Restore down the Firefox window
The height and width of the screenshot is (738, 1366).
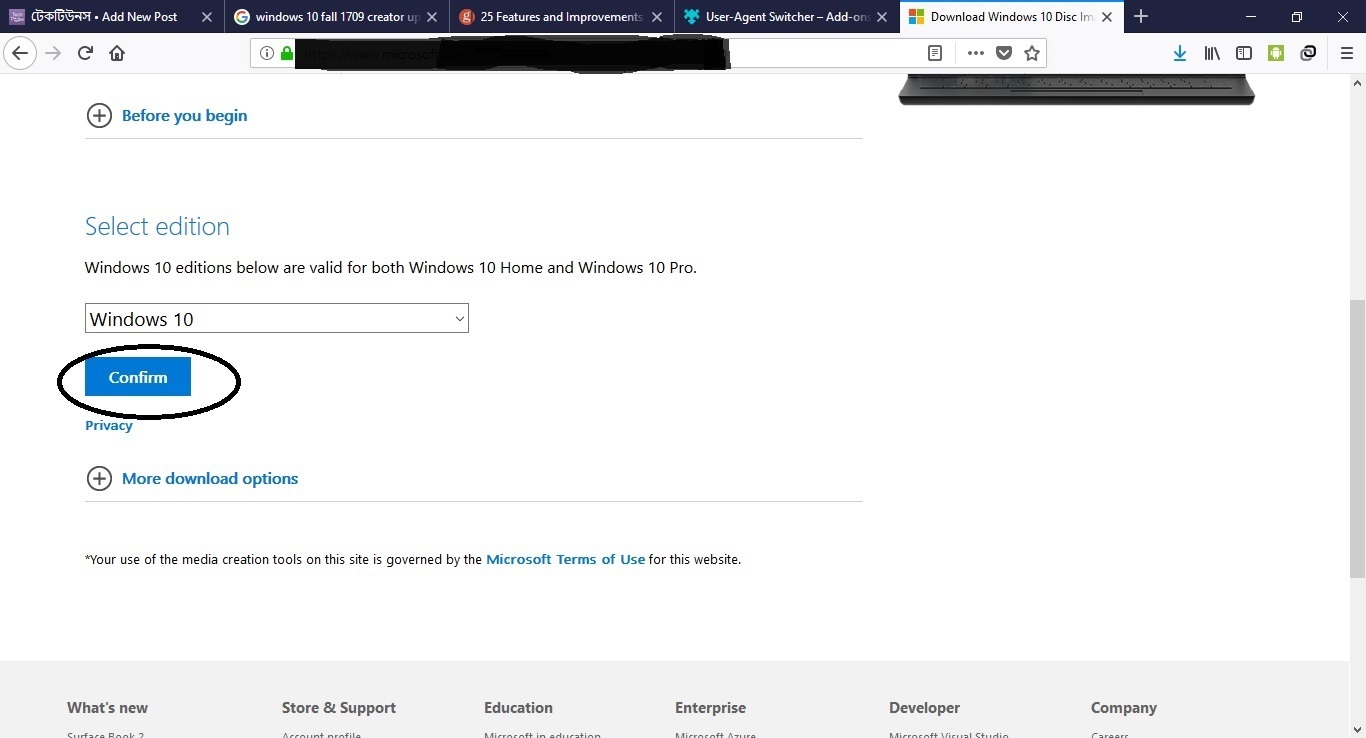[x=1296, y=16]
